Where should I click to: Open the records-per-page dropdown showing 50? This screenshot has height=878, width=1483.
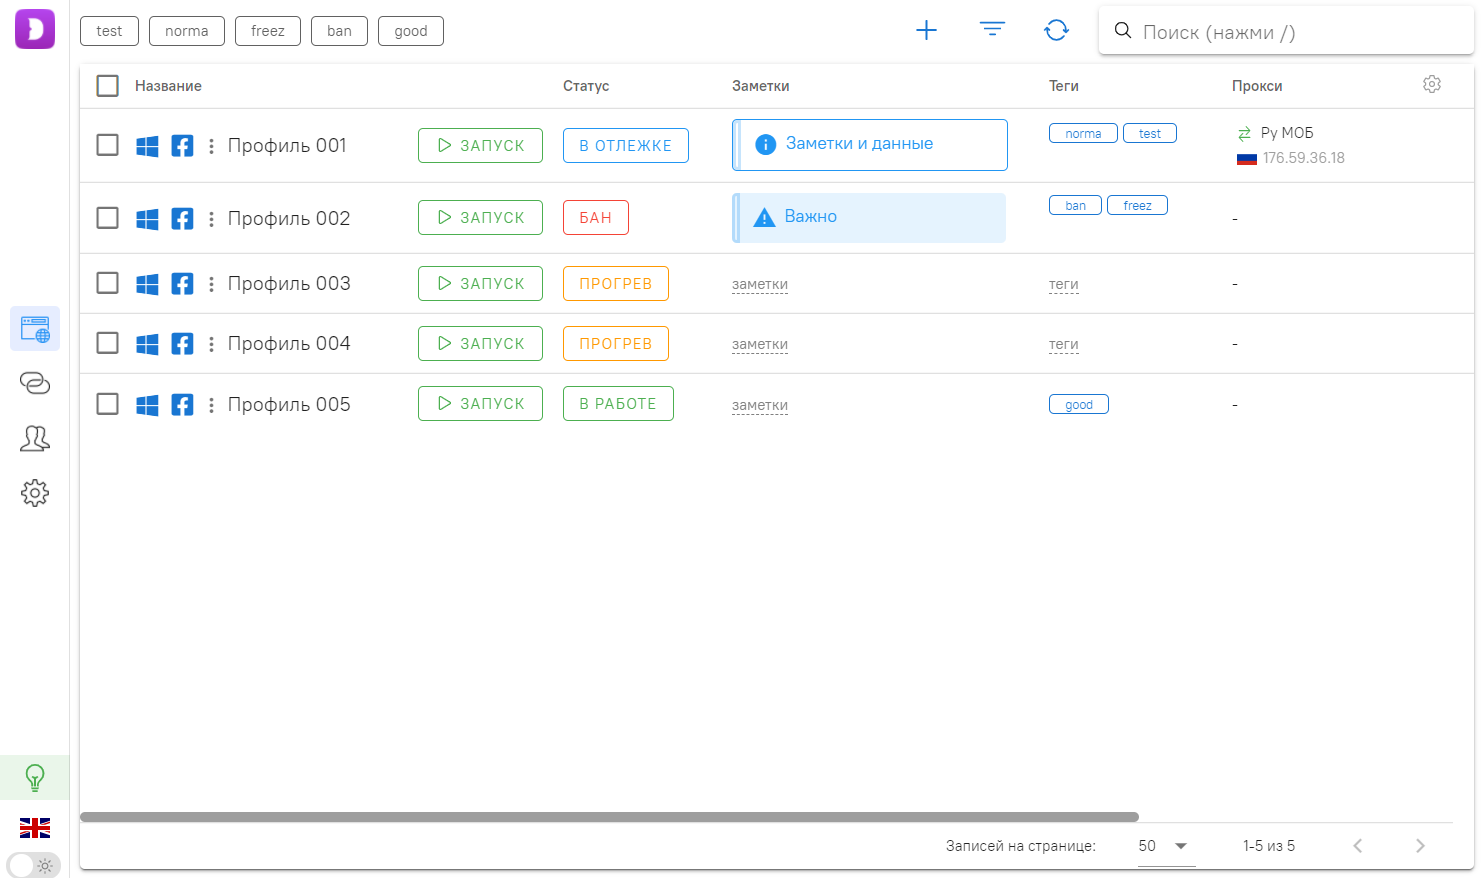point(1166,846)
